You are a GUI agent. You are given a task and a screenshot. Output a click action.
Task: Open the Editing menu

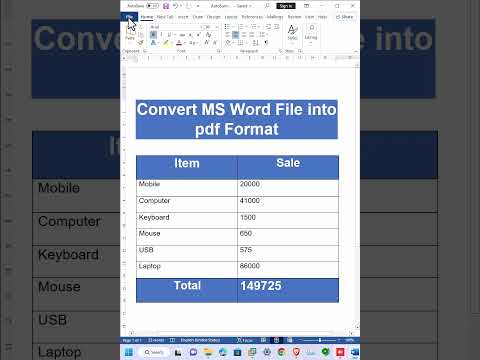coord(311,34)
